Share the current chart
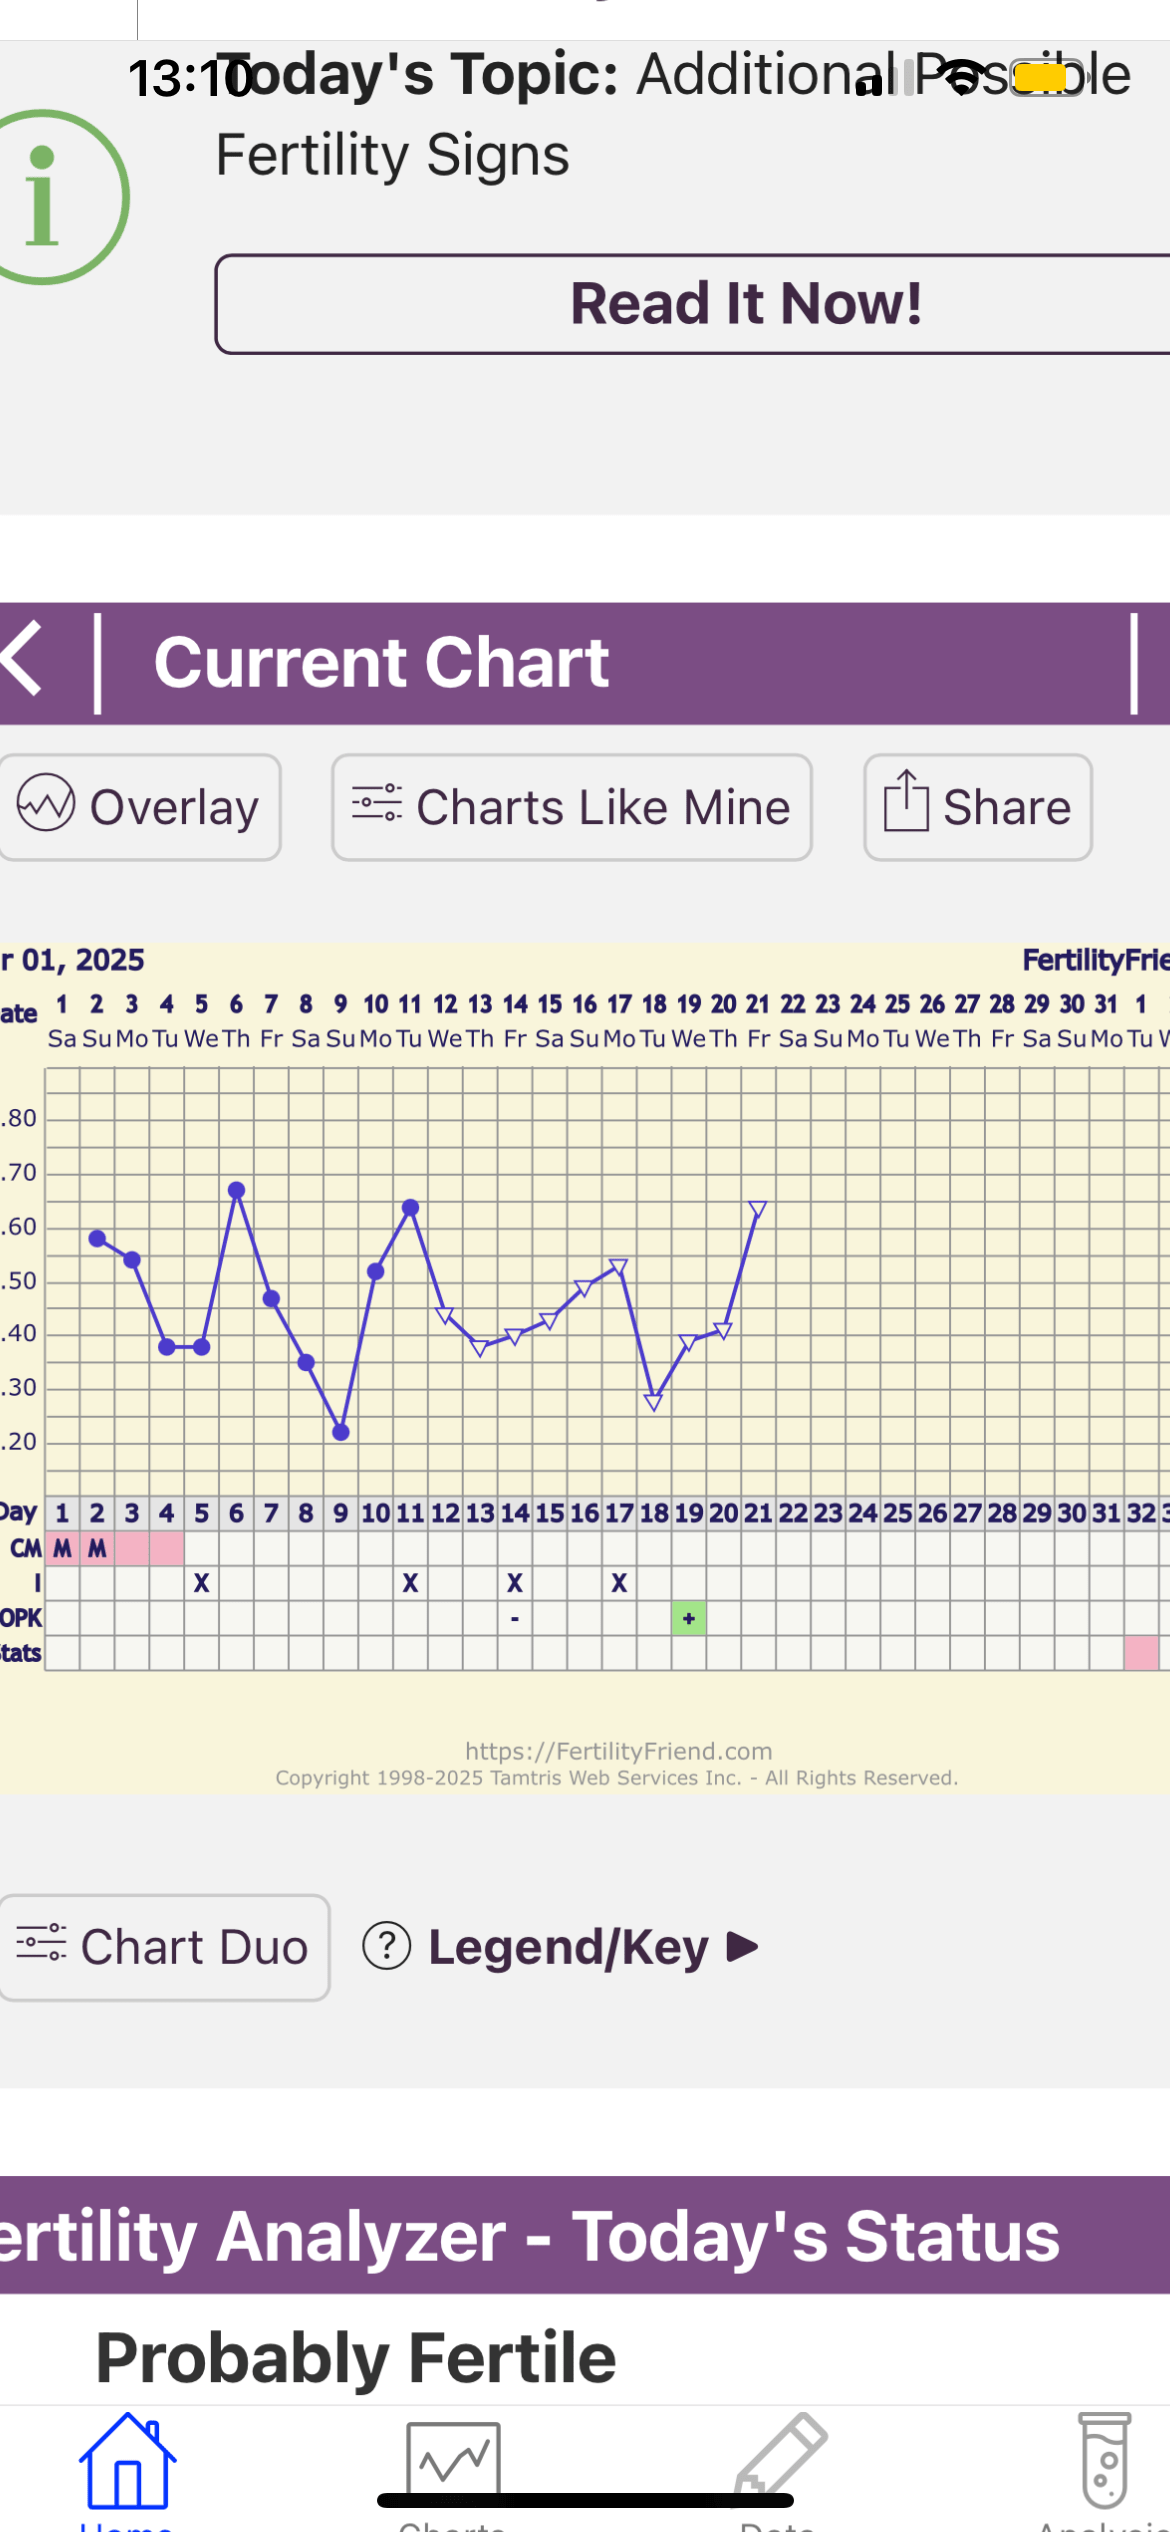 click(x=978, y=807)
